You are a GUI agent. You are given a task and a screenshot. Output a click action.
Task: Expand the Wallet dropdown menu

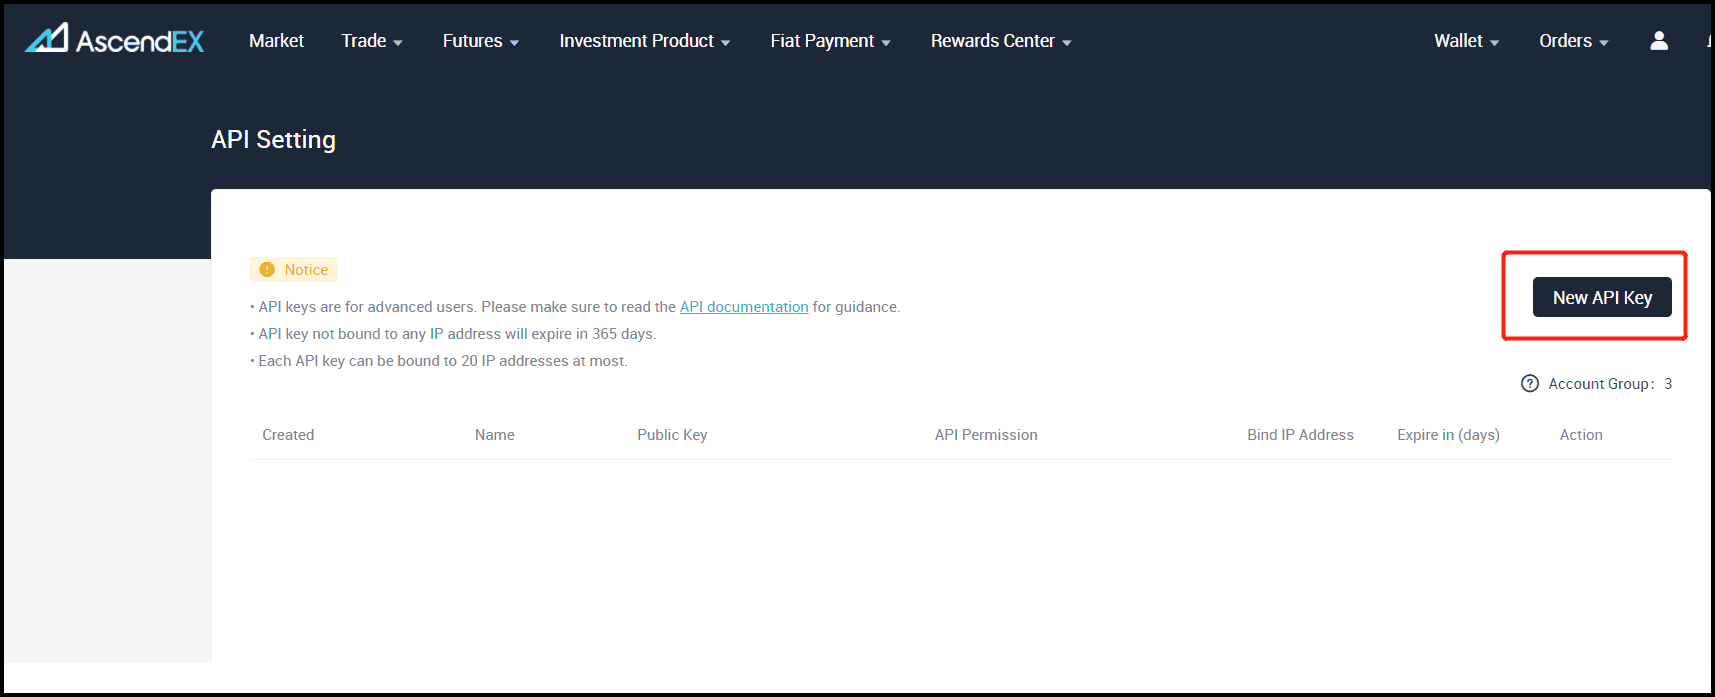pos(1467,41)
